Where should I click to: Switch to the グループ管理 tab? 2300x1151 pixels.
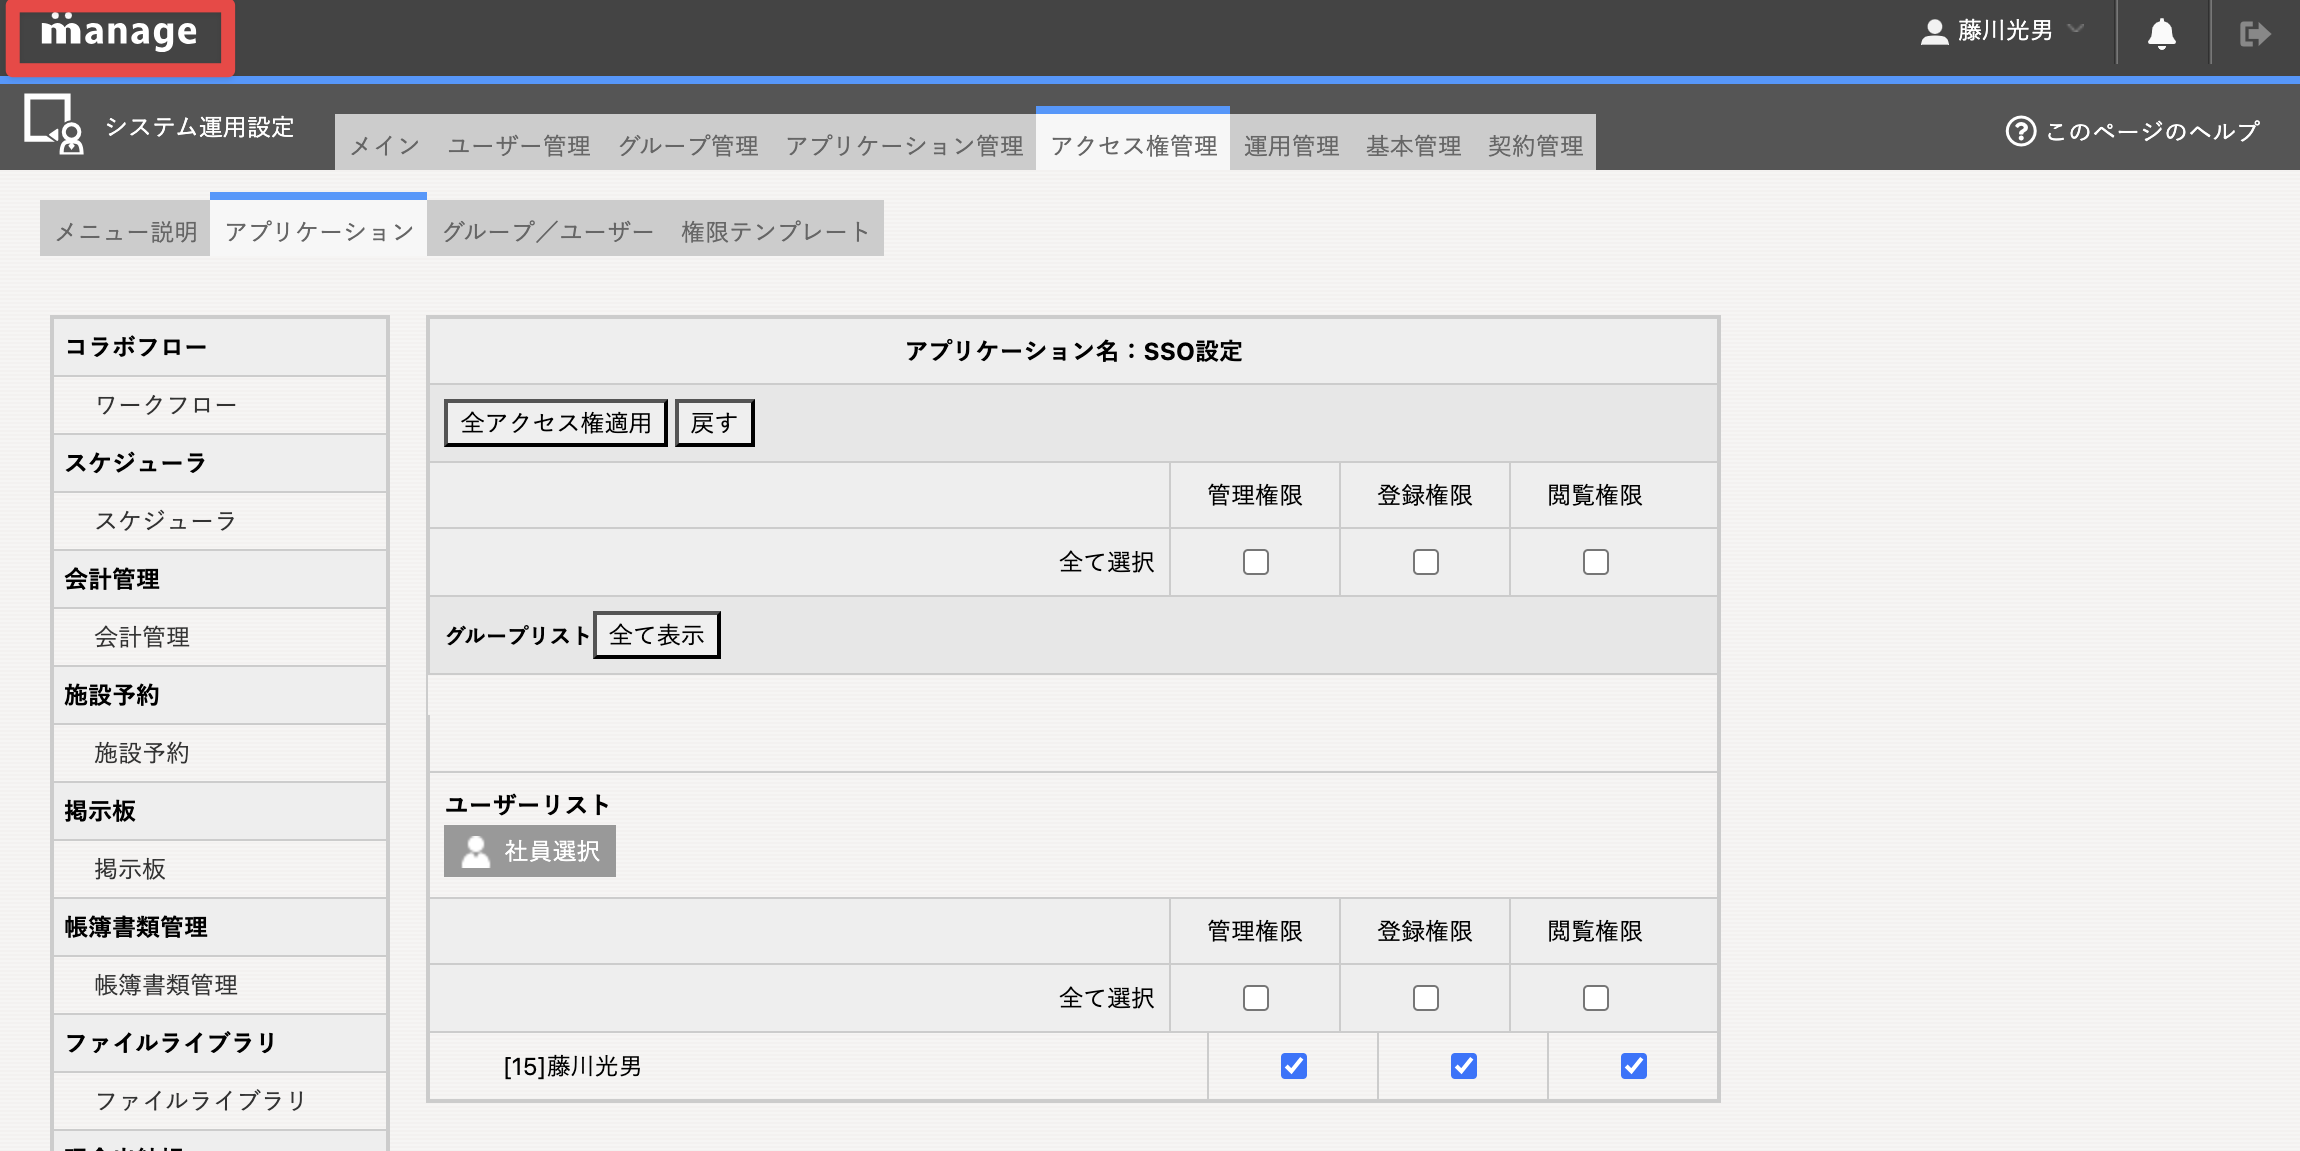[x=688, y=145]
